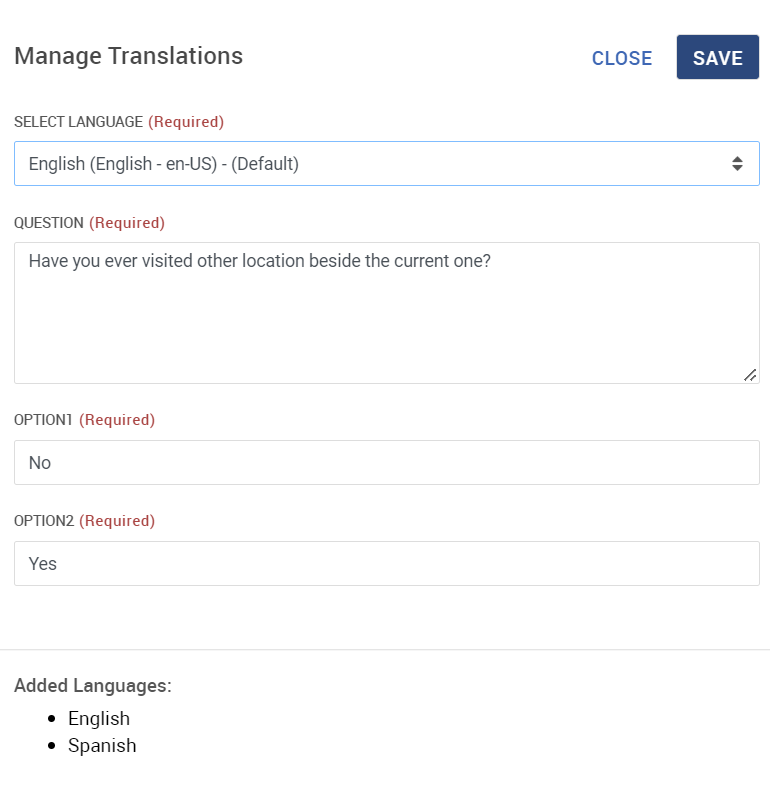Click the Option1 input containing No
The height and width of the screenshot is (788, 770).
(x=387, y=462)
